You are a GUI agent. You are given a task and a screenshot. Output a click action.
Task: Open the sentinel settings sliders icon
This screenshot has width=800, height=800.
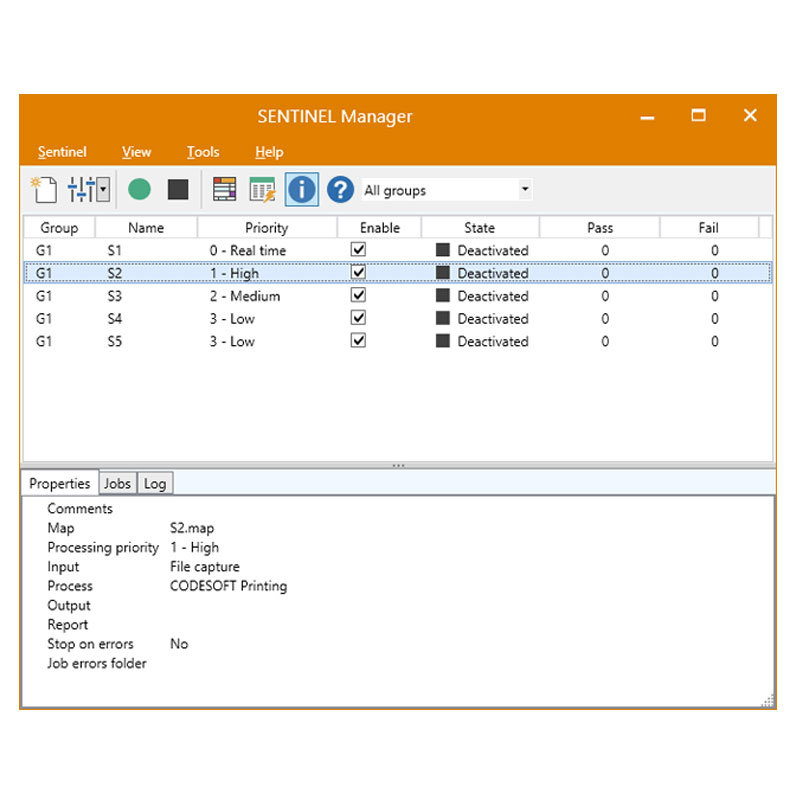pyautogui.click(x=80, y=188)
